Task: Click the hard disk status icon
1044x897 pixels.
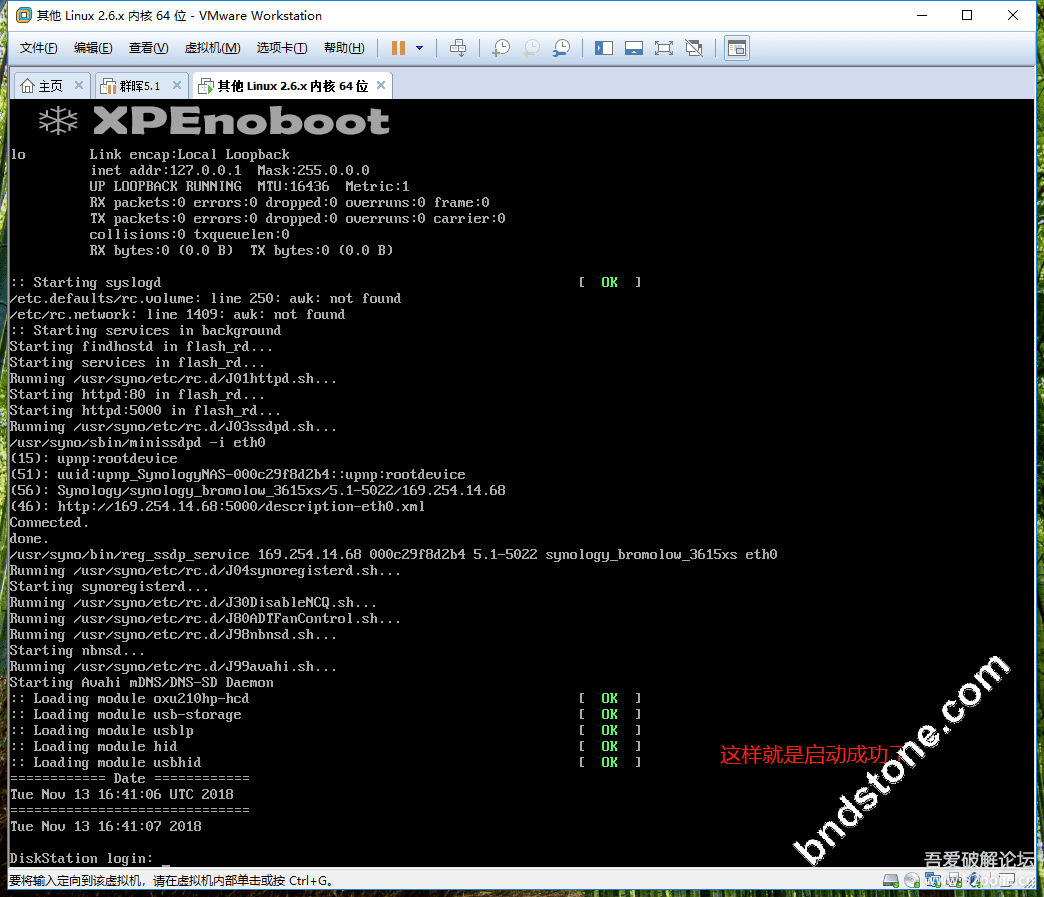Action: click(x=891, y=880)
